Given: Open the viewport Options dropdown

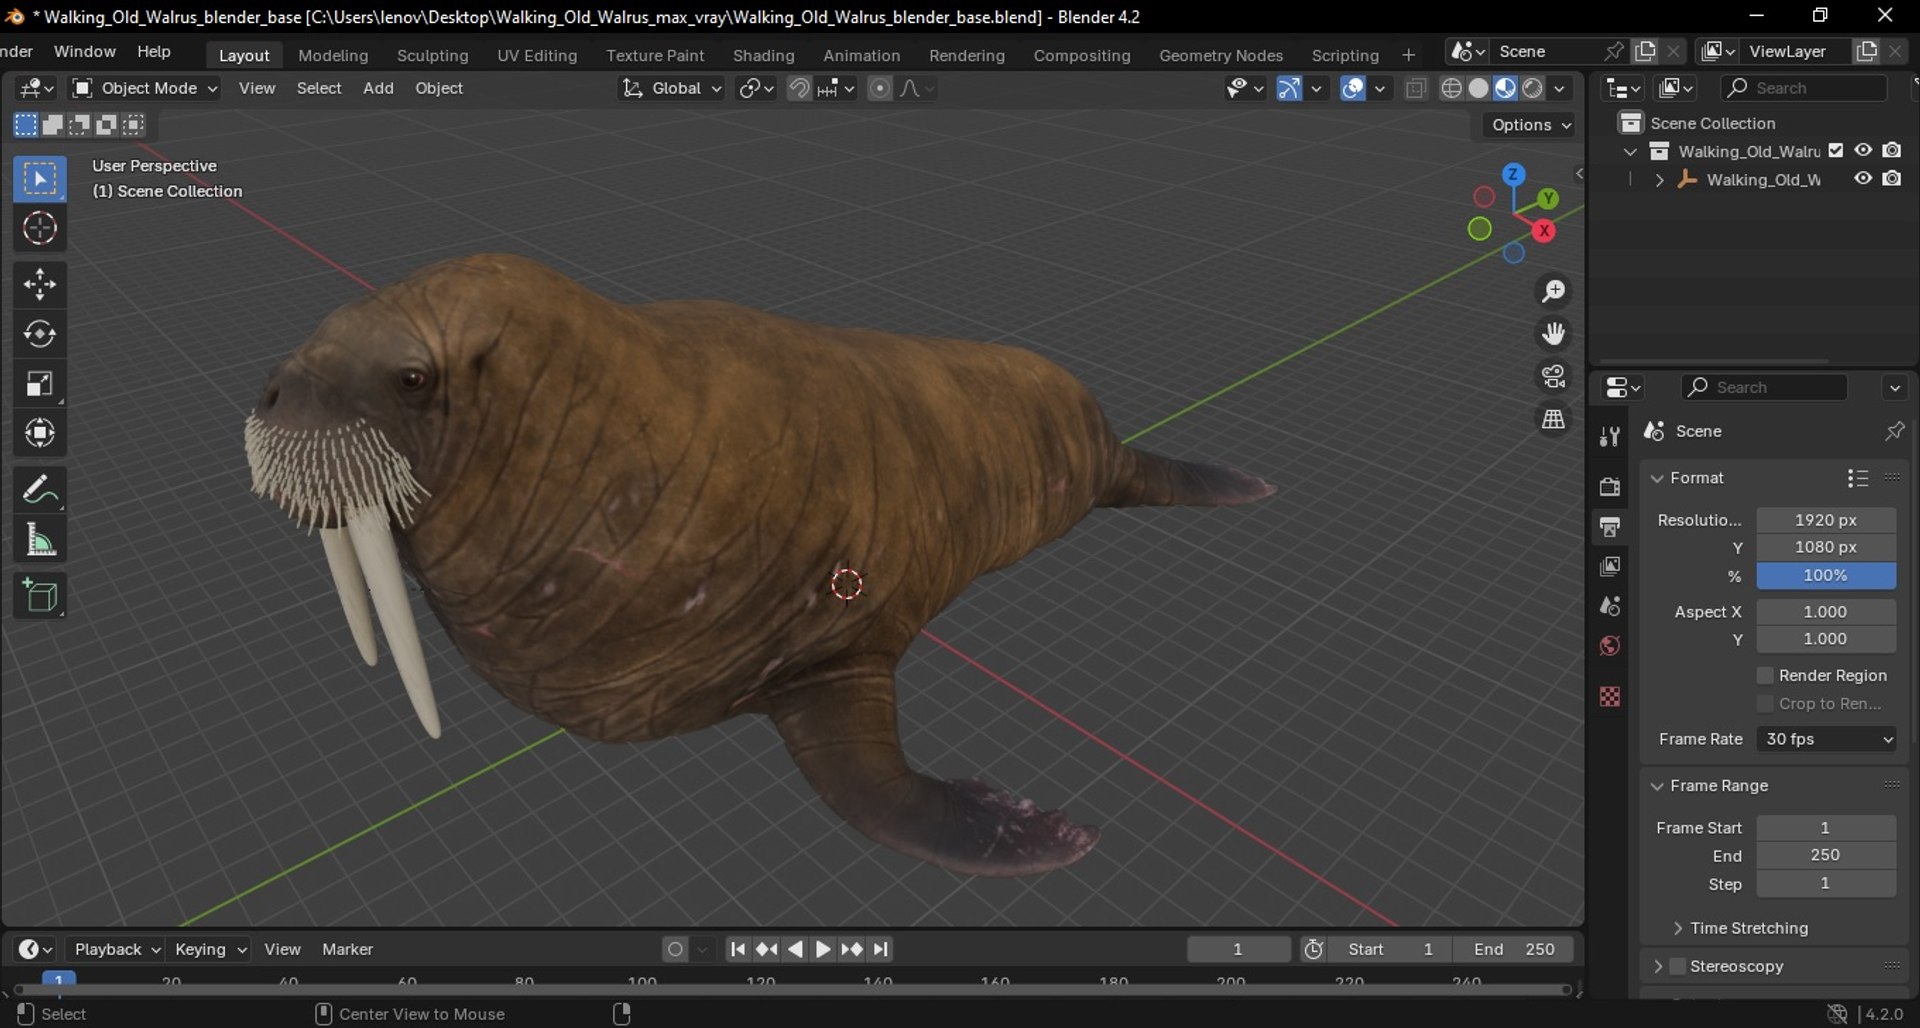Looking at the screenshot, I should coord(1530,125).
